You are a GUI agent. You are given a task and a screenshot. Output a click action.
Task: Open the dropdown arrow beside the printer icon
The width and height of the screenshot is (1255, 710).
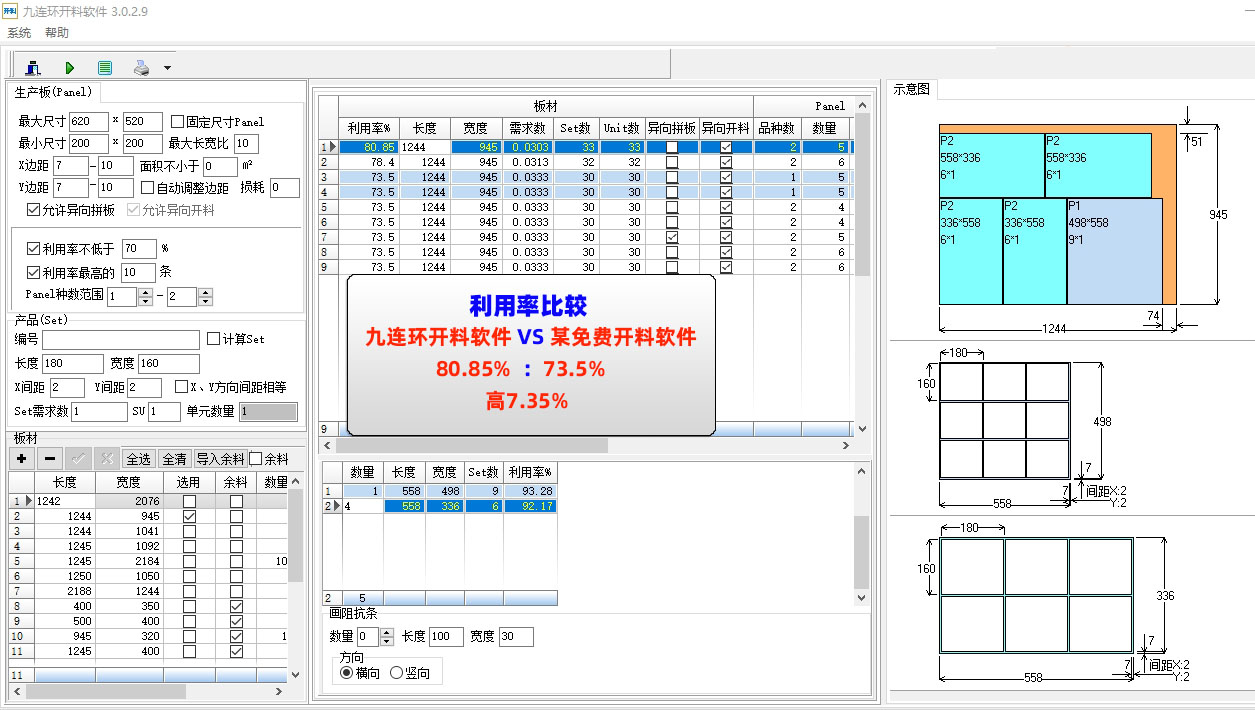(x=167, y=68)
